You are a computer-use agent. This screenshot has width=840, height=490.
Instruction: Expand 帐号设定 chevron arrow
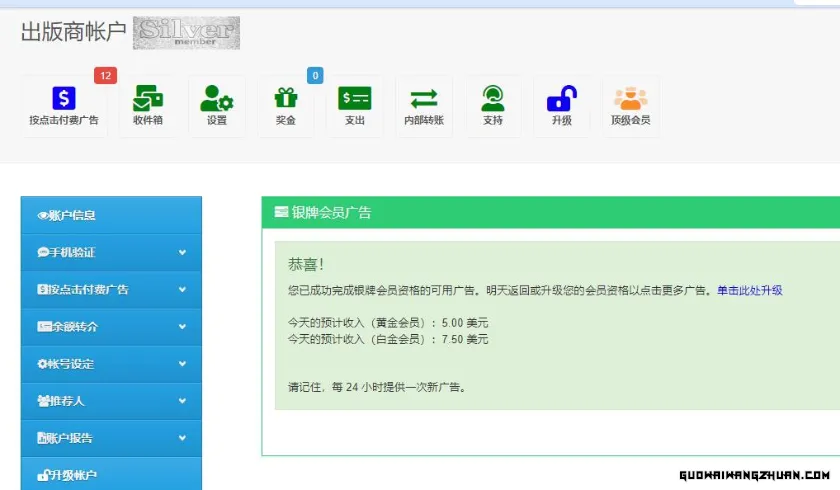(x=182, y=364)
